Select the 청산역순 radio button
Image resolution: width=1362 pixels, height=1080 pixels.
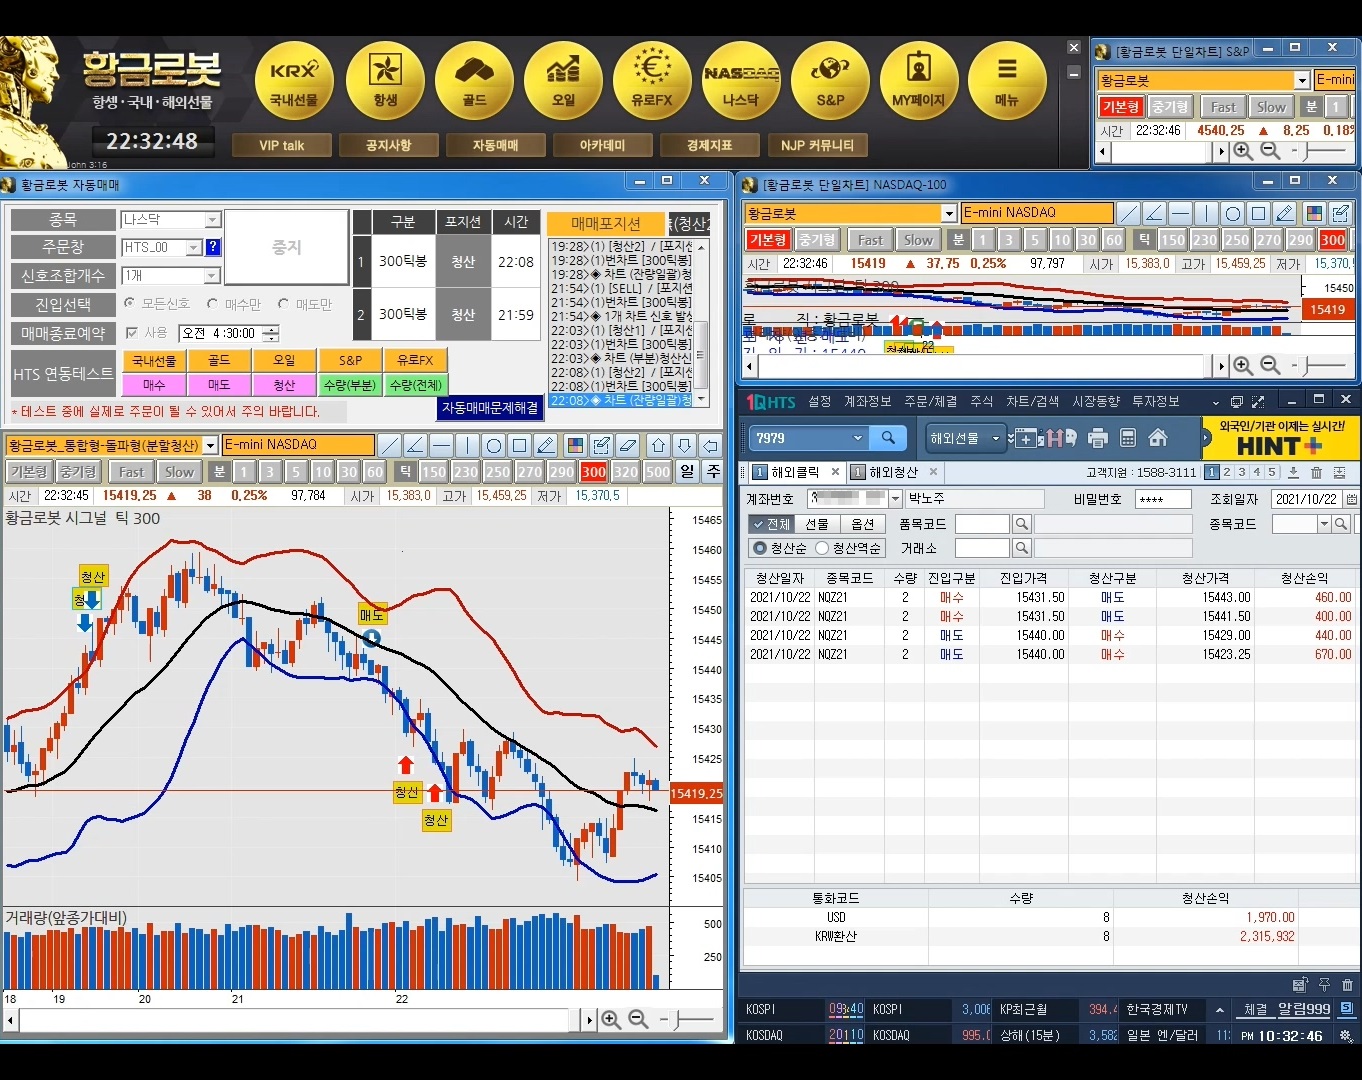pyautogui.click(x=822, y=548)
